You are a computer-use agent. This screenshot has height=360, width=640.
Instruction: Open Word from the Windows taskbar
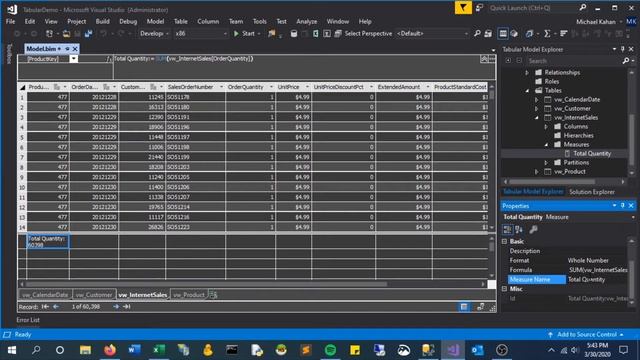point(134,350)
